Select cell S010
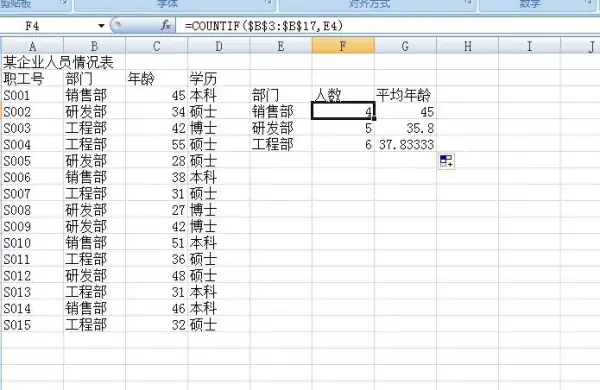 (x=33, y=243)
